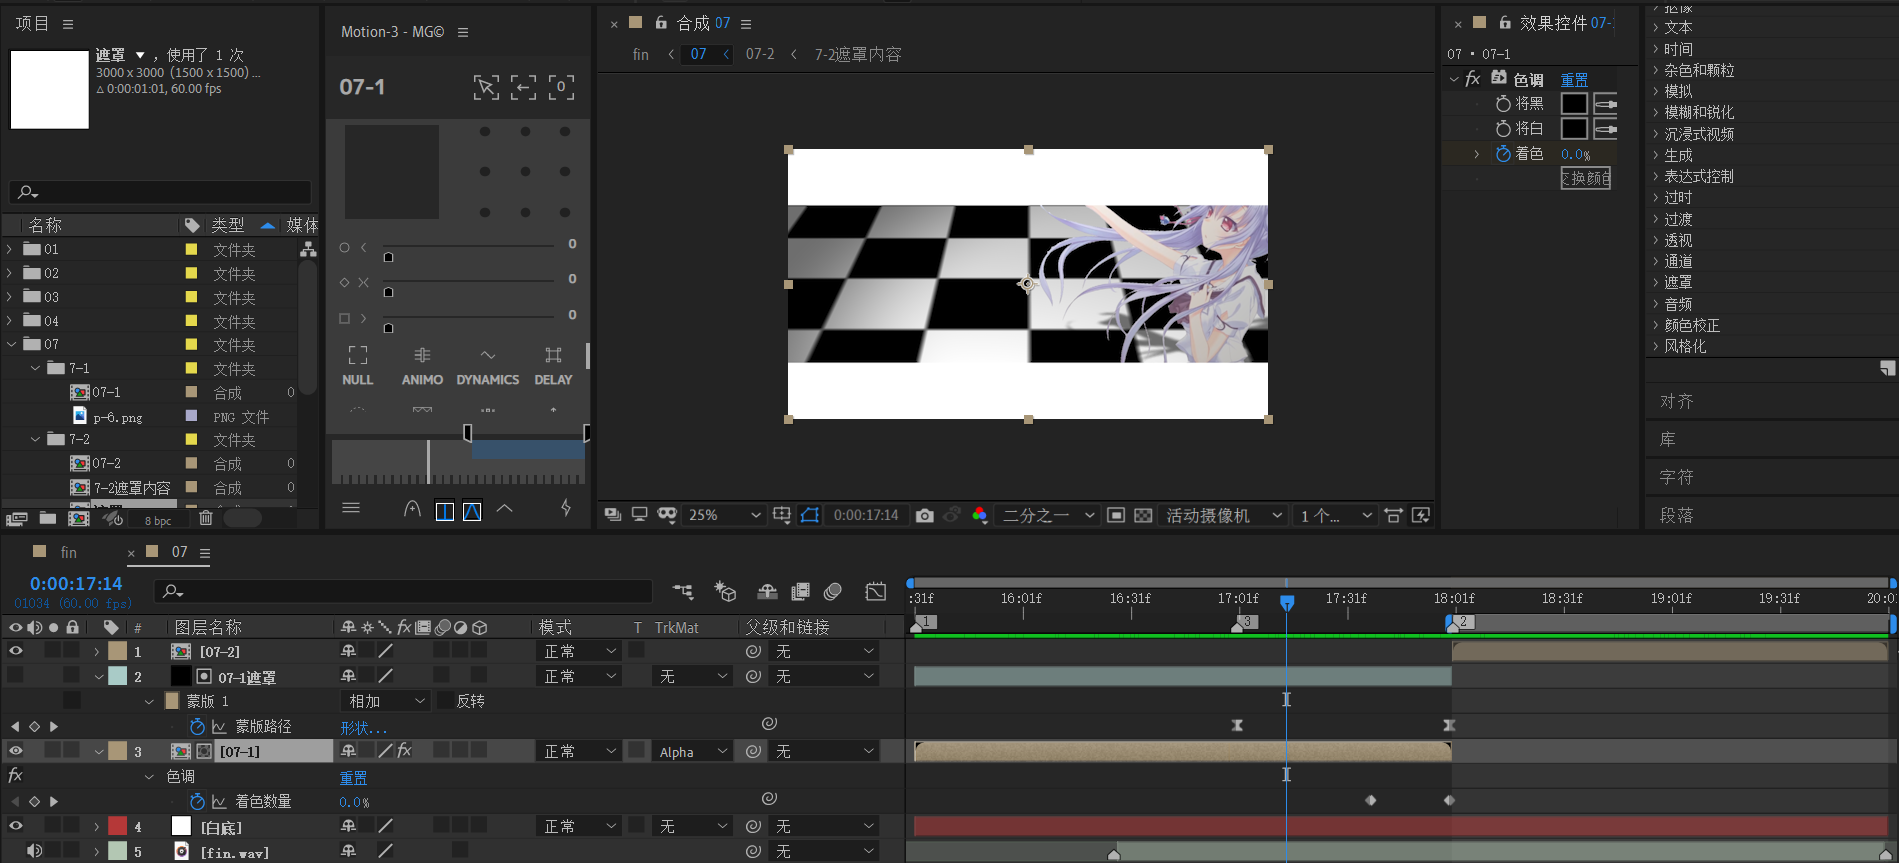
Task: Click the 形状... mask path link
Action: pos(364,727)
